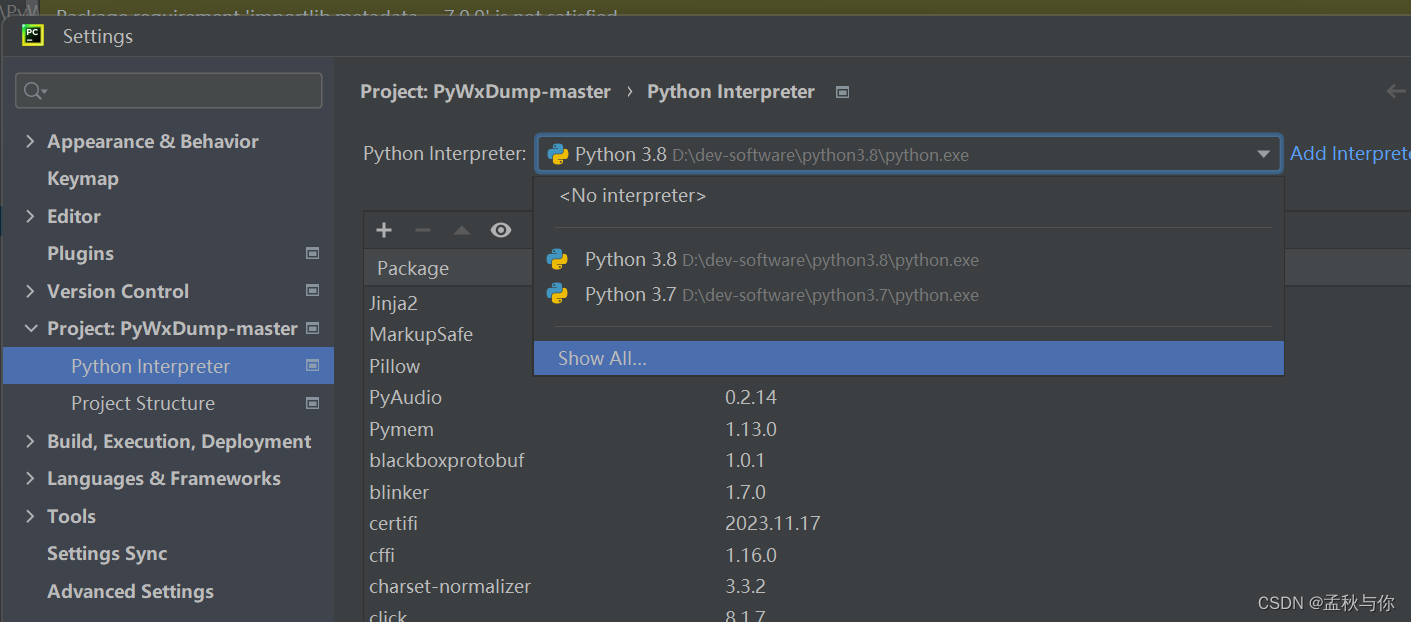Select the blinker package row

[399, 492]
